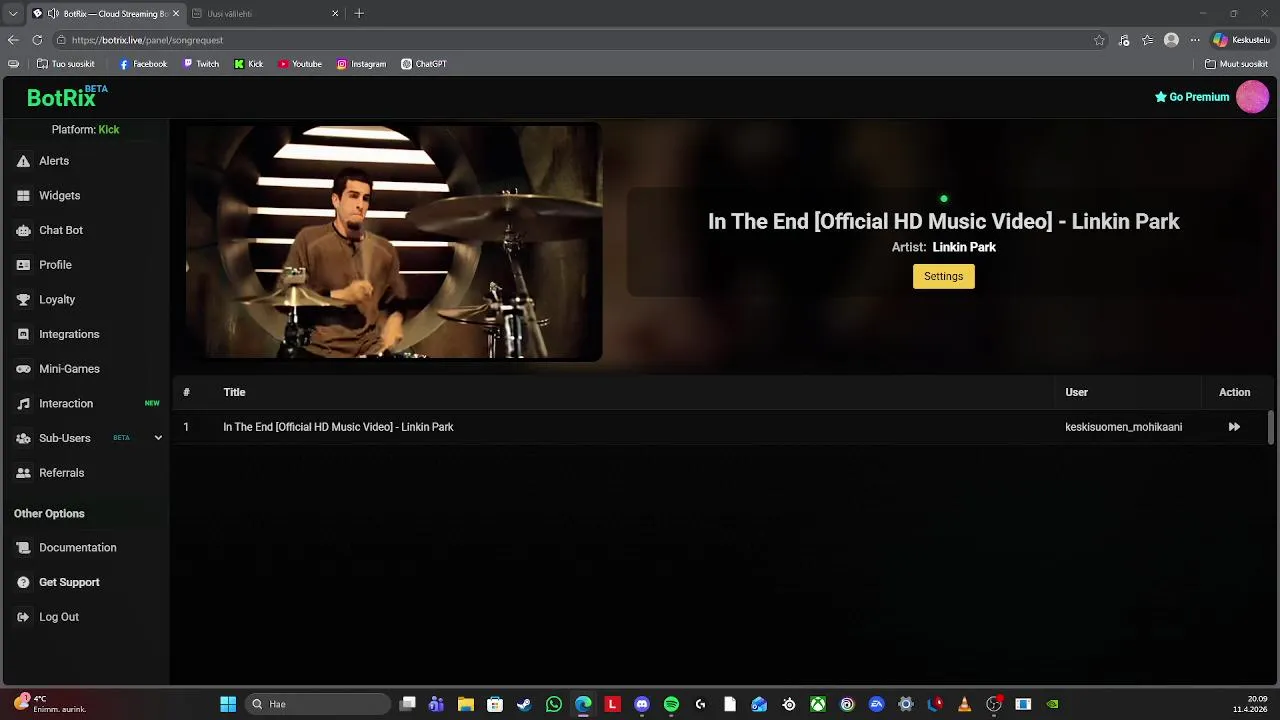The height and width of the screenshot is (720, 1280).
Task: Open browser favorites list icon
Action: [1147, 40]
